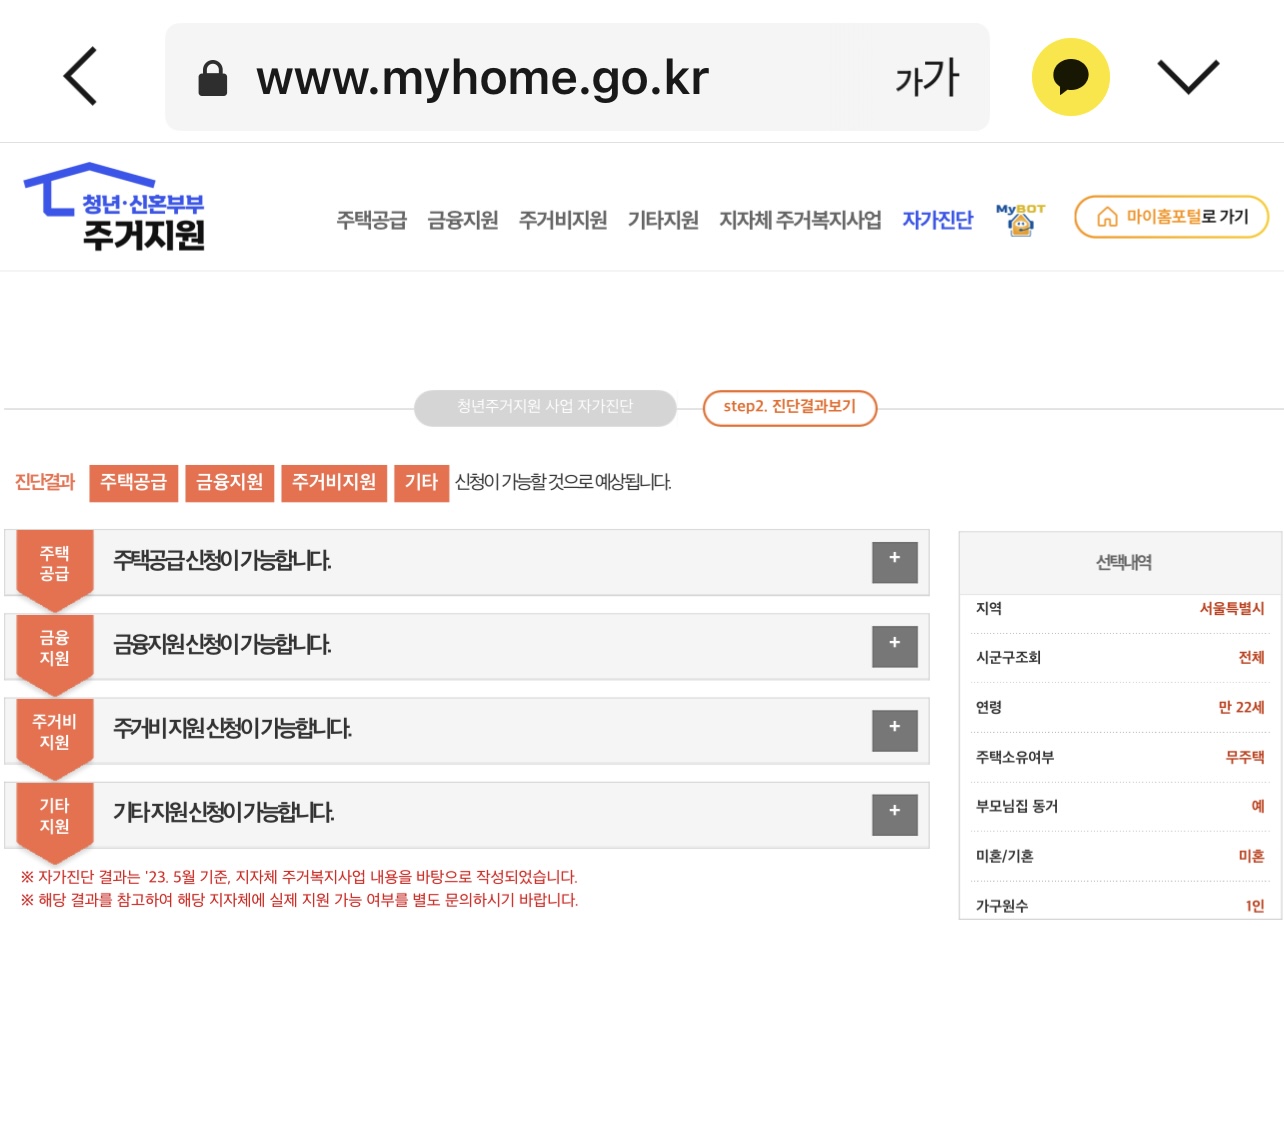Open the chat bubble icon in the browser bar
This screenshot has width=1284, height=1130.
(1071, 76)
